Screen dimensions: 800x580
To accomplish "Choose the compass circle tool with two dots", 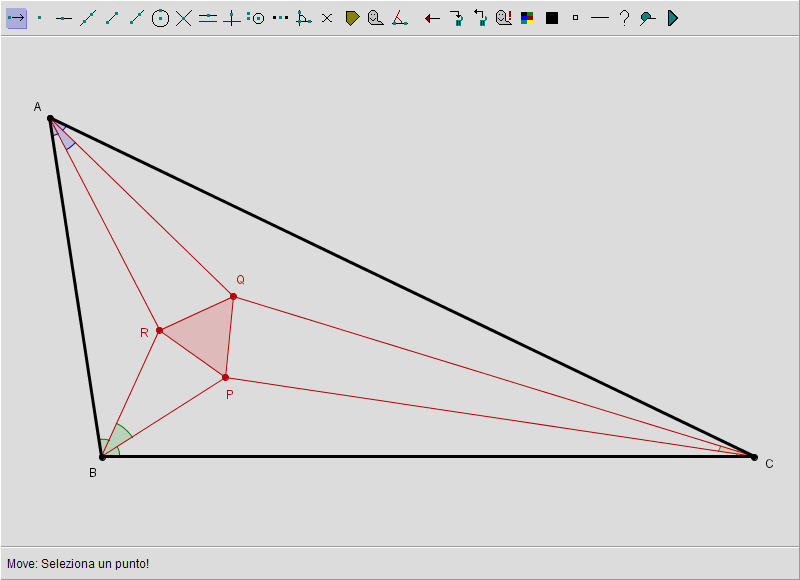I will click(x=256, y=18).
